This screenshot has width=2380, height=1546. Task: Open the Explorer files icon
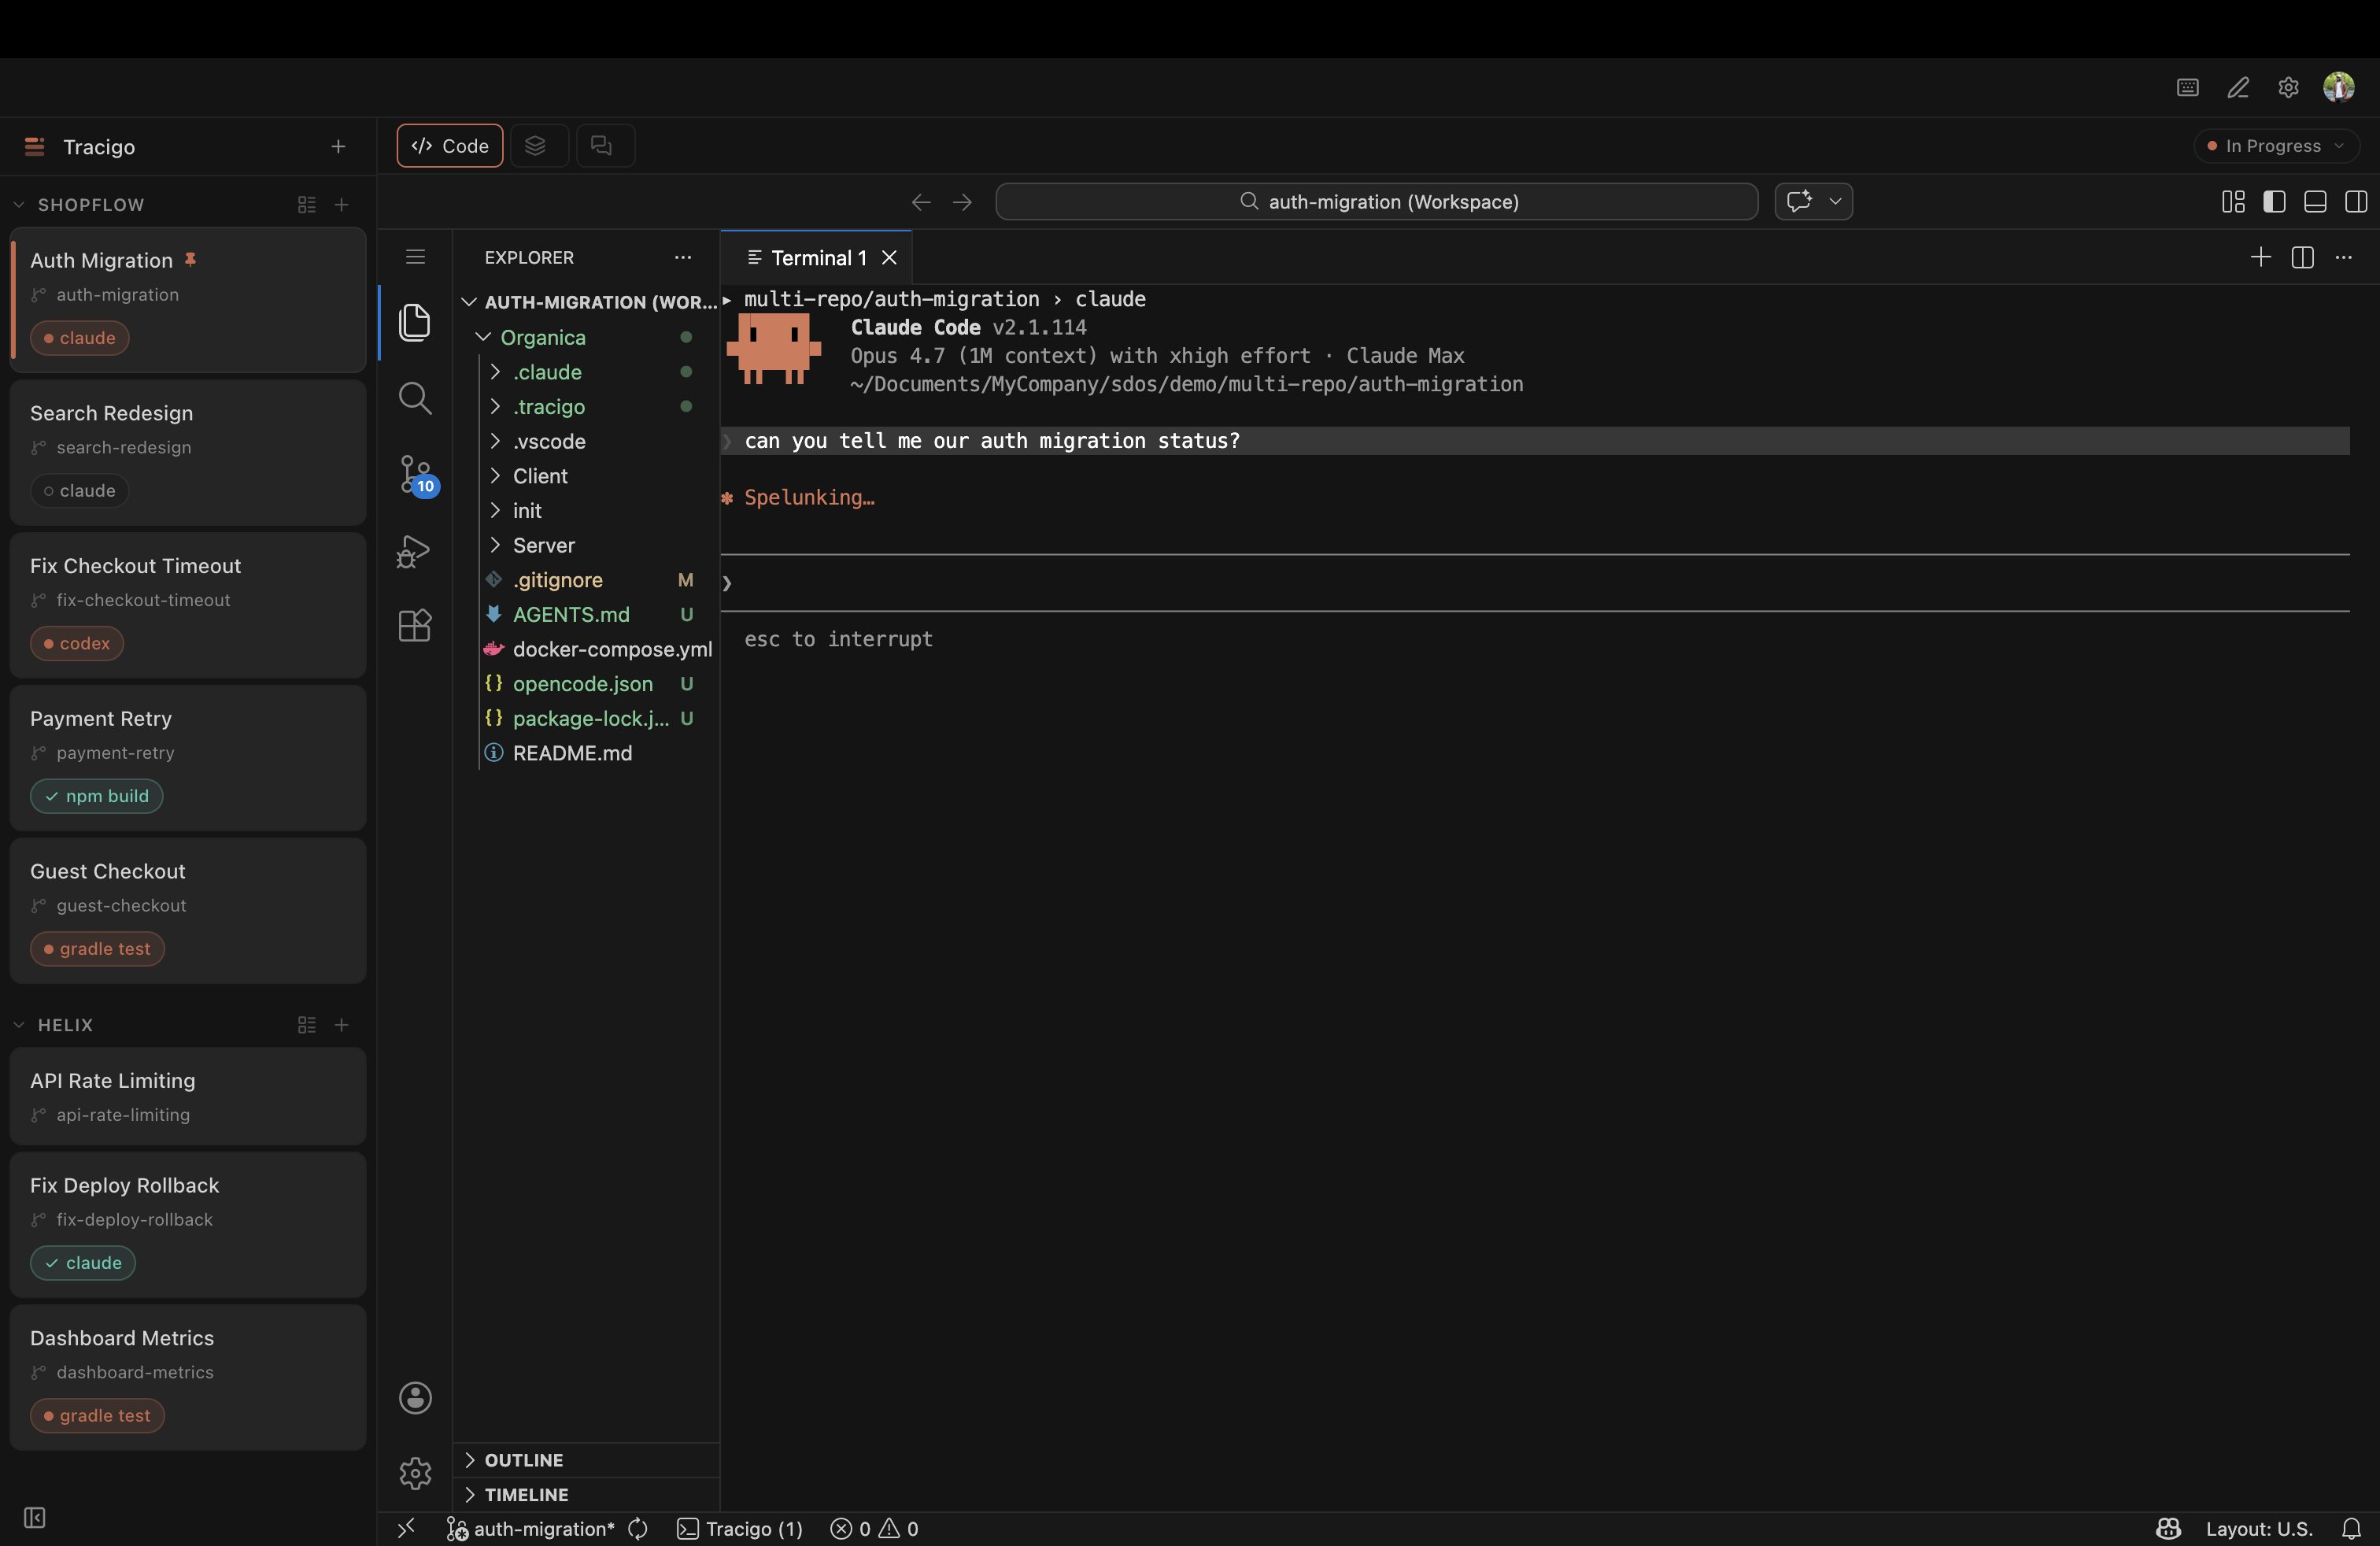point(415,322)
